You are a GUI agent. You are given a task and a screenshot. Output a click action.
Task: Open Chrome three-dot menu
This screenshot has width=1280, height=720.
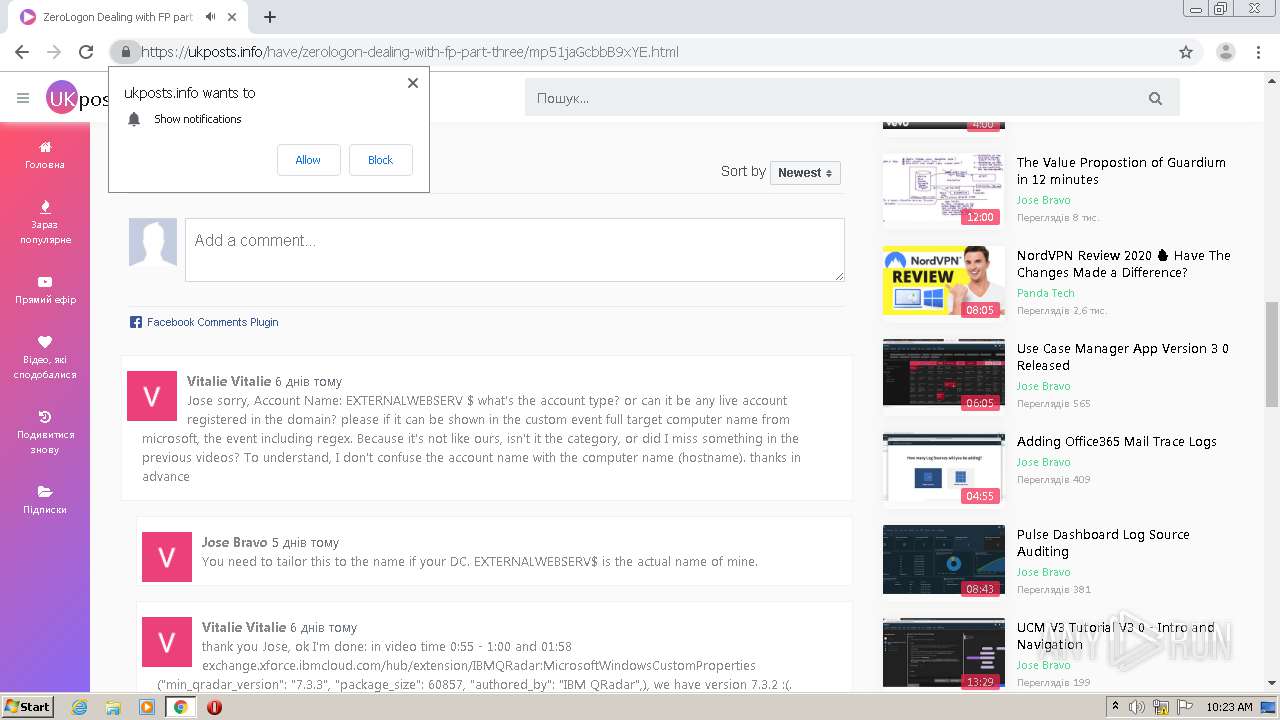click(1257, 52)
